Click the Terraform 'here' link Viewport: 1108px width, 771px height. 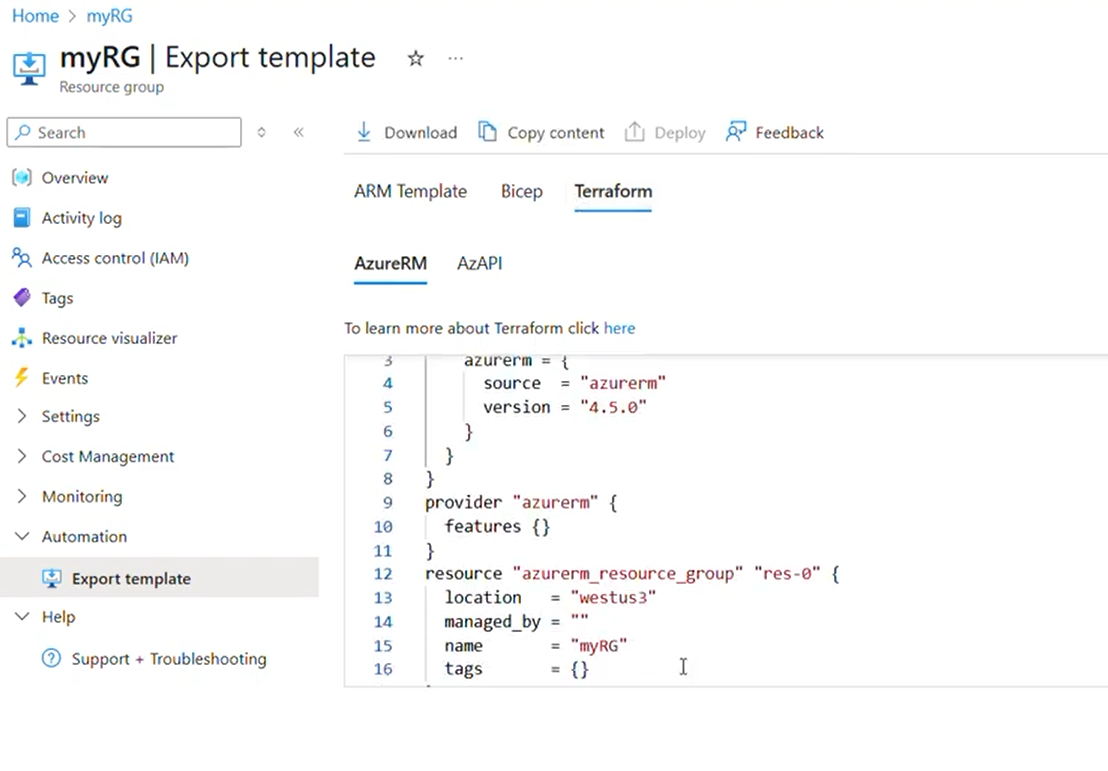(x=619, y=328)
